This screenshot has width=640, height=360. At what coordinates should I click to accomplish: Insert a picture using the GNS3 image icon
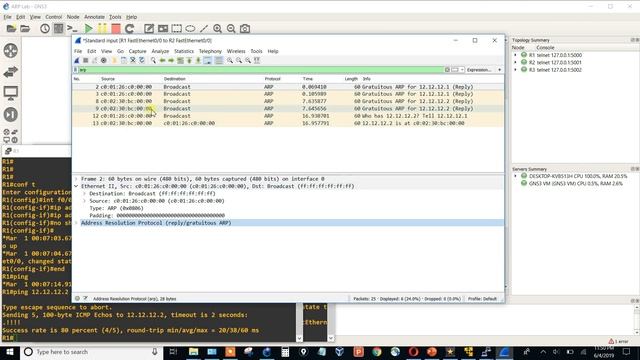[163, 29]
